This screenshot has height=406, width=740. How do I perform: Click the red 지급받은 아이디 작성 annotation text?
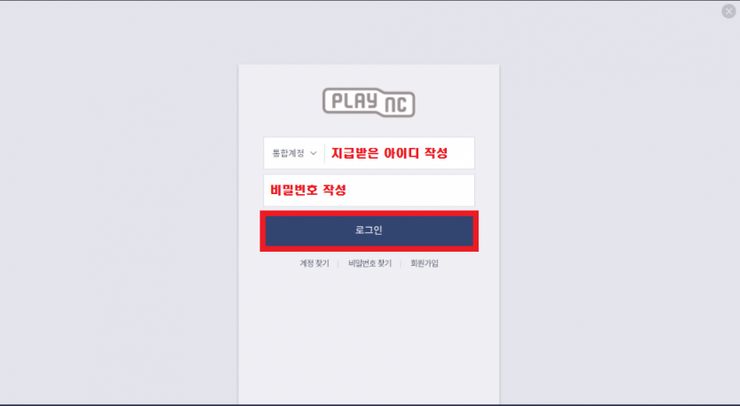point(389,153)
